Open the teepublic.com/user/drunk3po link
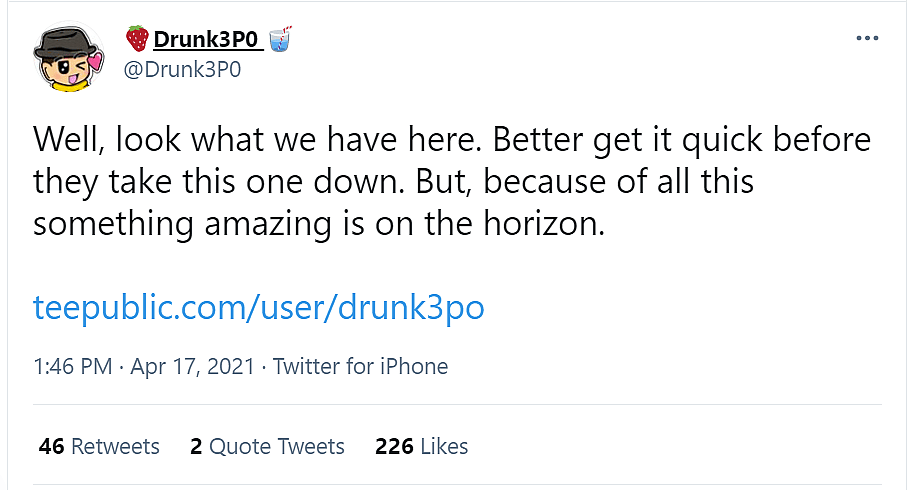This screenshot has width=910, height=490. coord(259,306)
